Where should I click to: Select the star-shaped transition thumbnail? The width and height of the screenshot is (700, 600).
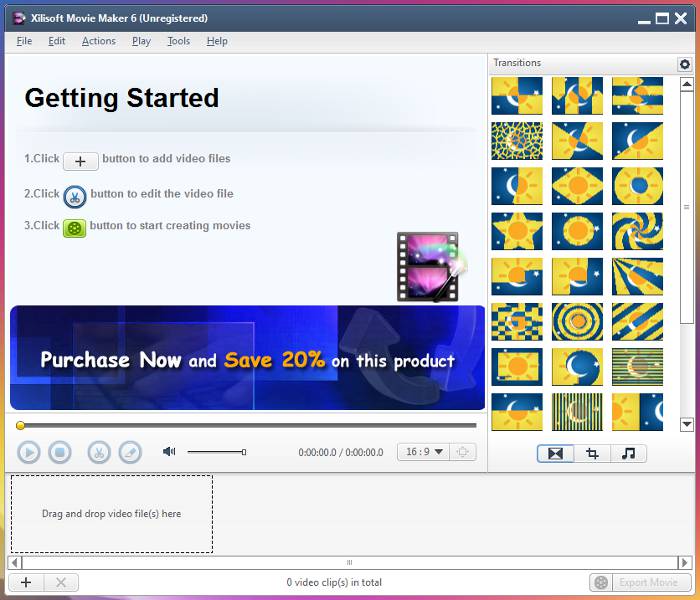(517, 230)
